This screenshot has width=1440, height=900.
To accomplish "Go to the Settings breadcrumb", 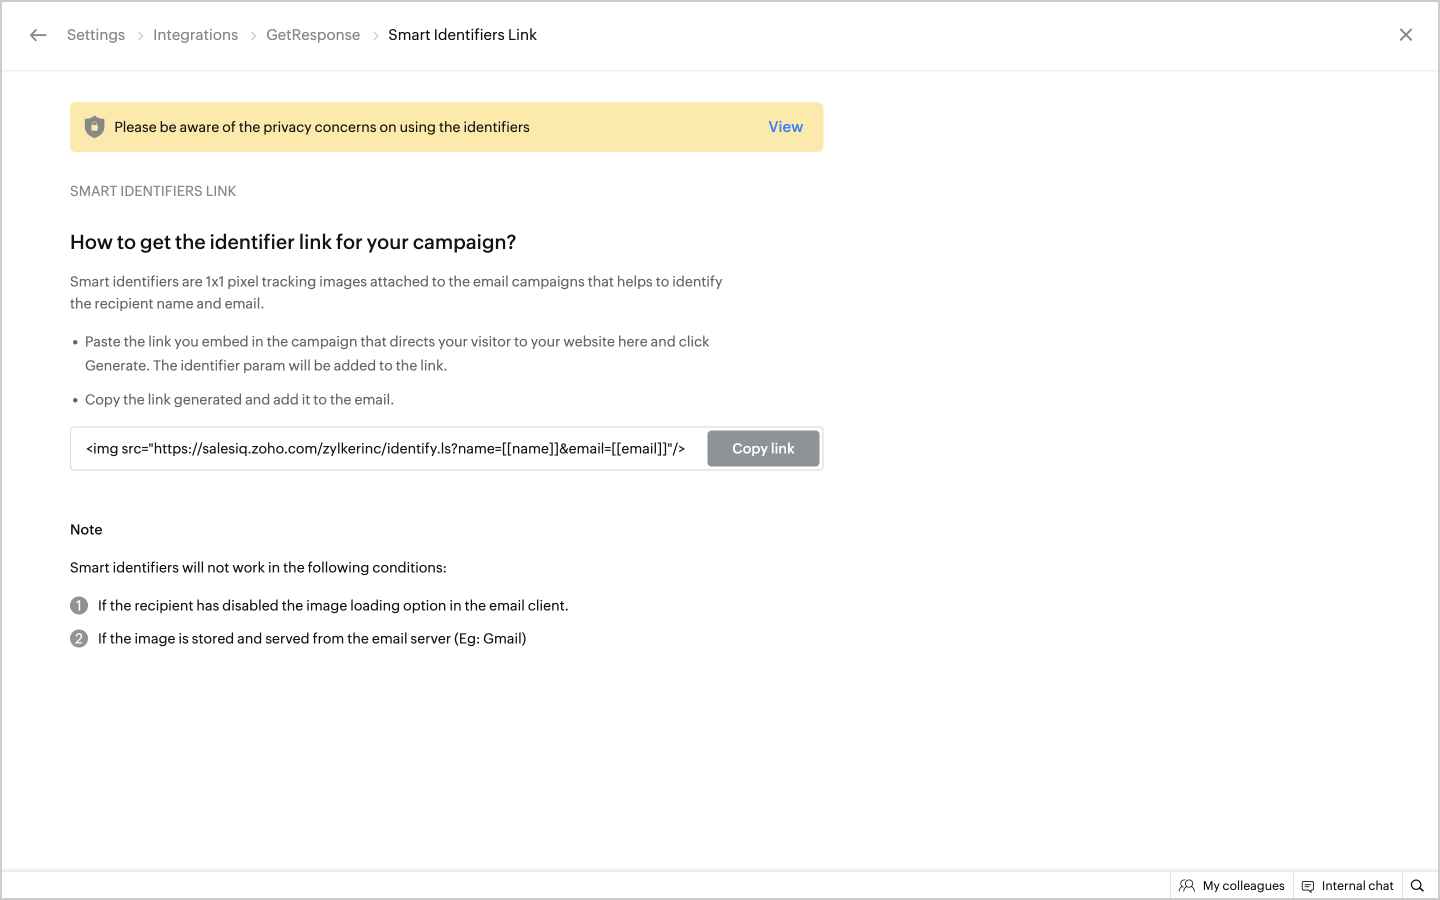I will click(x=96, y=35).
